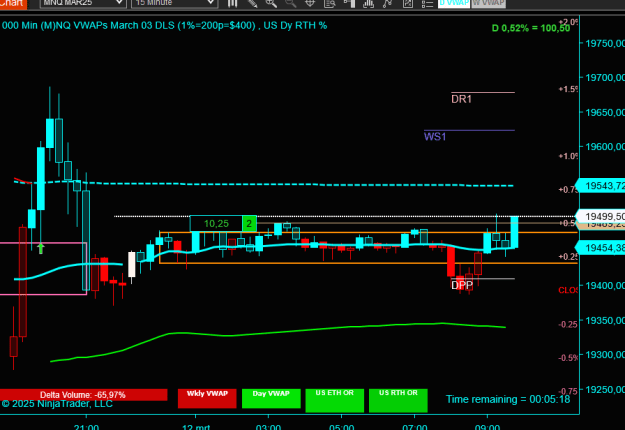625x430 pixels.
Task: Open the MNQ MAR25 instrument dropdown
Action: 83,3
